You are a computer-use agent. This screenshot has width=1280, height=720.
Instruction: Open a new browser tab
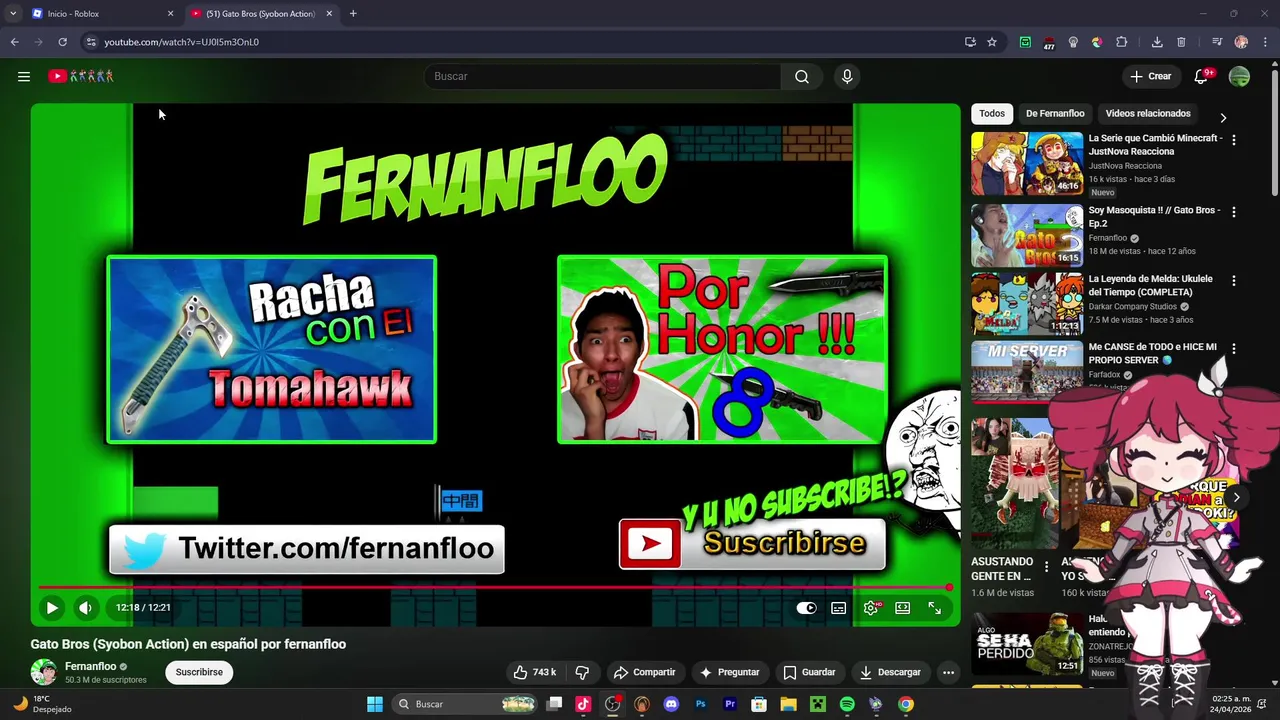(353, 14)
